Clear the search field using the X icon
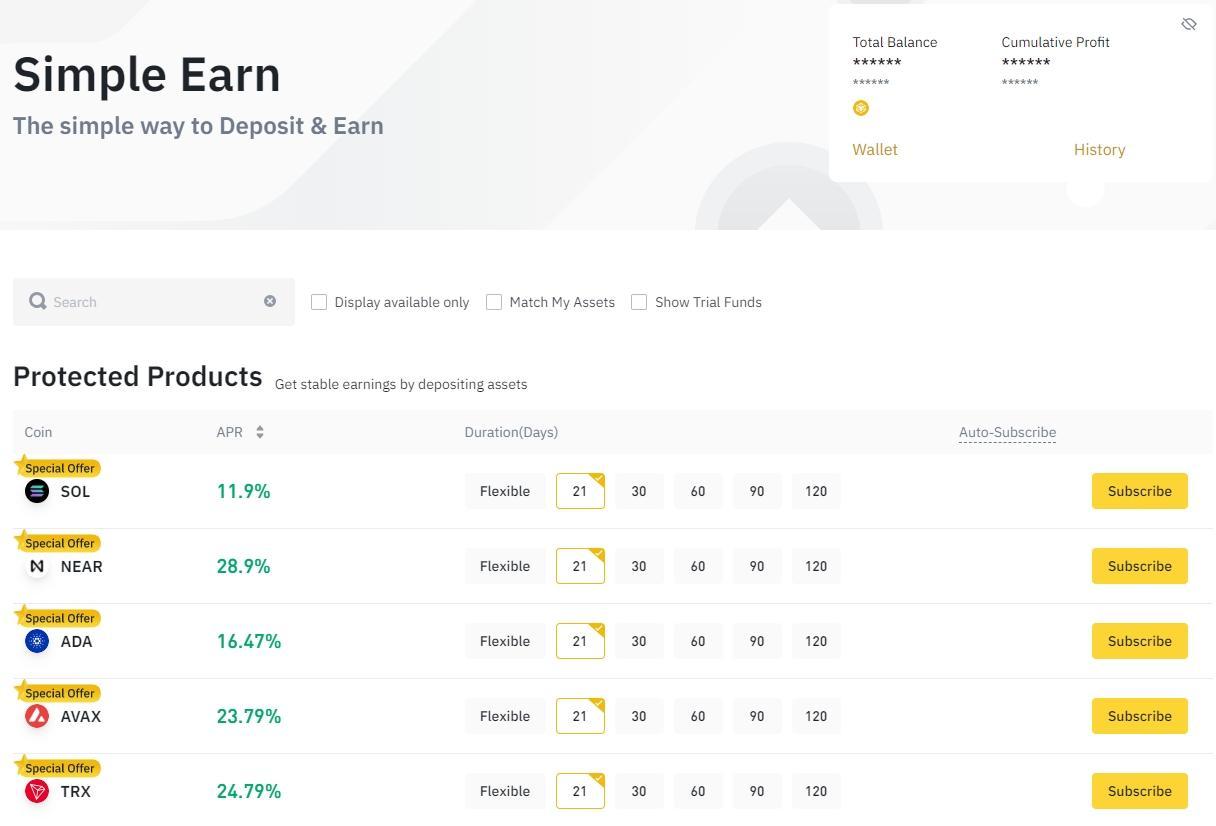 (270, 301)
